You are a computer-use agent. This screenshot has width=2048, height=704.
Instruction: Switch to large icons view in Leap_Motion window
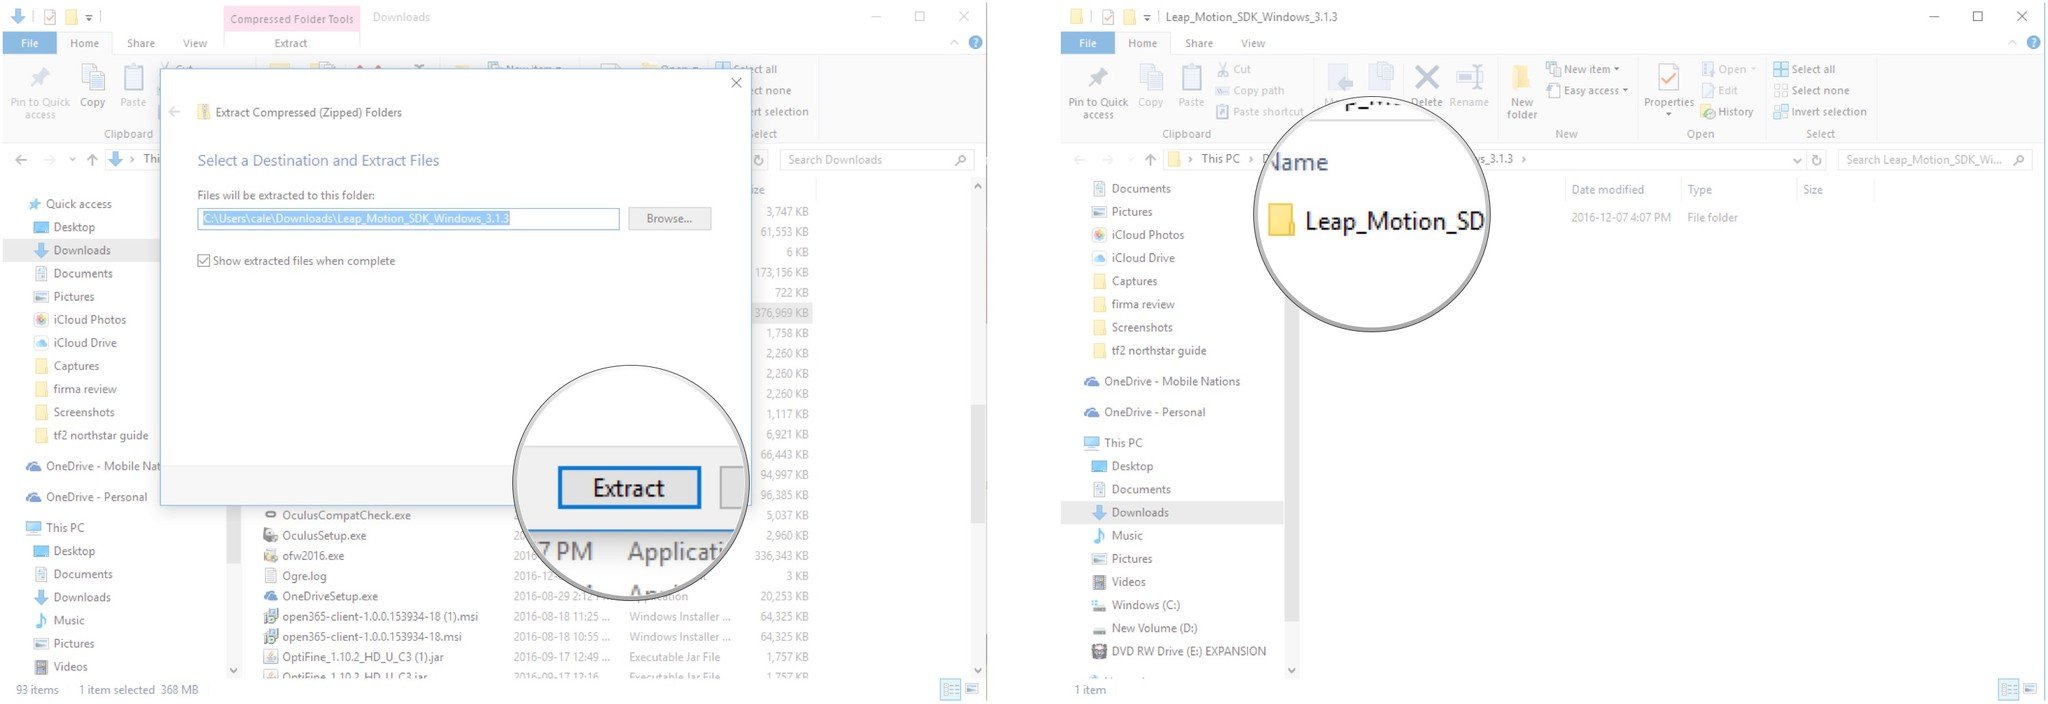coord(2030,689)
